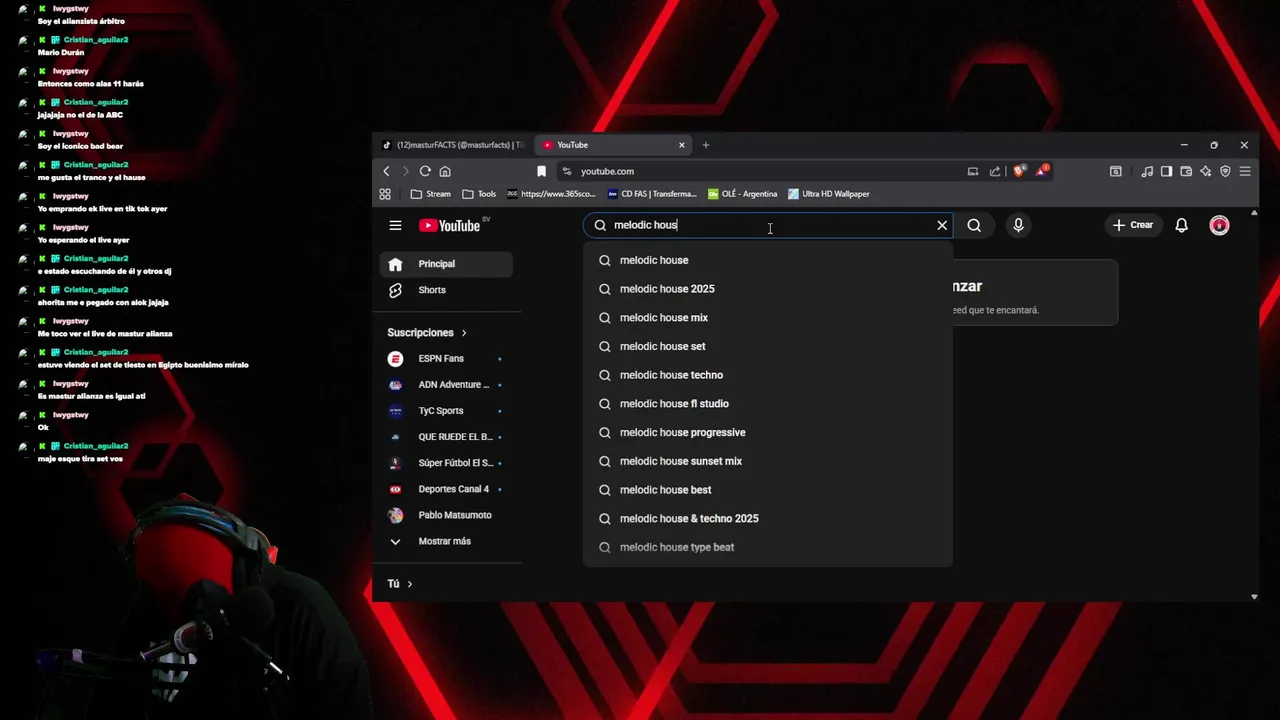
Task: Go to the browser home page icon
Action: [445, 171]
